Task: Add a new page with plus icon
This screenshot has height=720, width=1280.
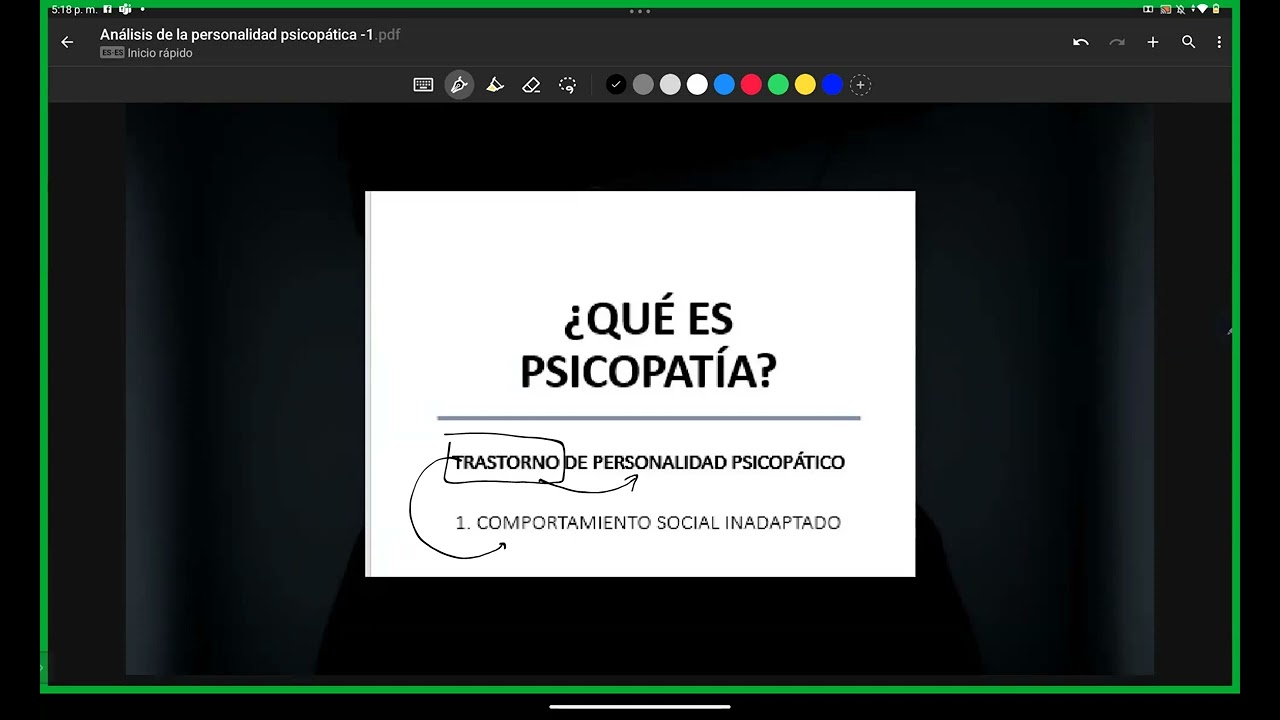Action: [1153, 42]
